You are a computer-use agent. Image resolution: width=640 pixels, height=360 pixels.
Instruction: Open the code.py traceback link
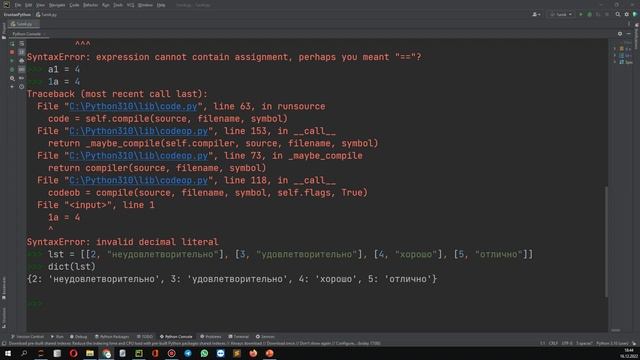(133, 107)
